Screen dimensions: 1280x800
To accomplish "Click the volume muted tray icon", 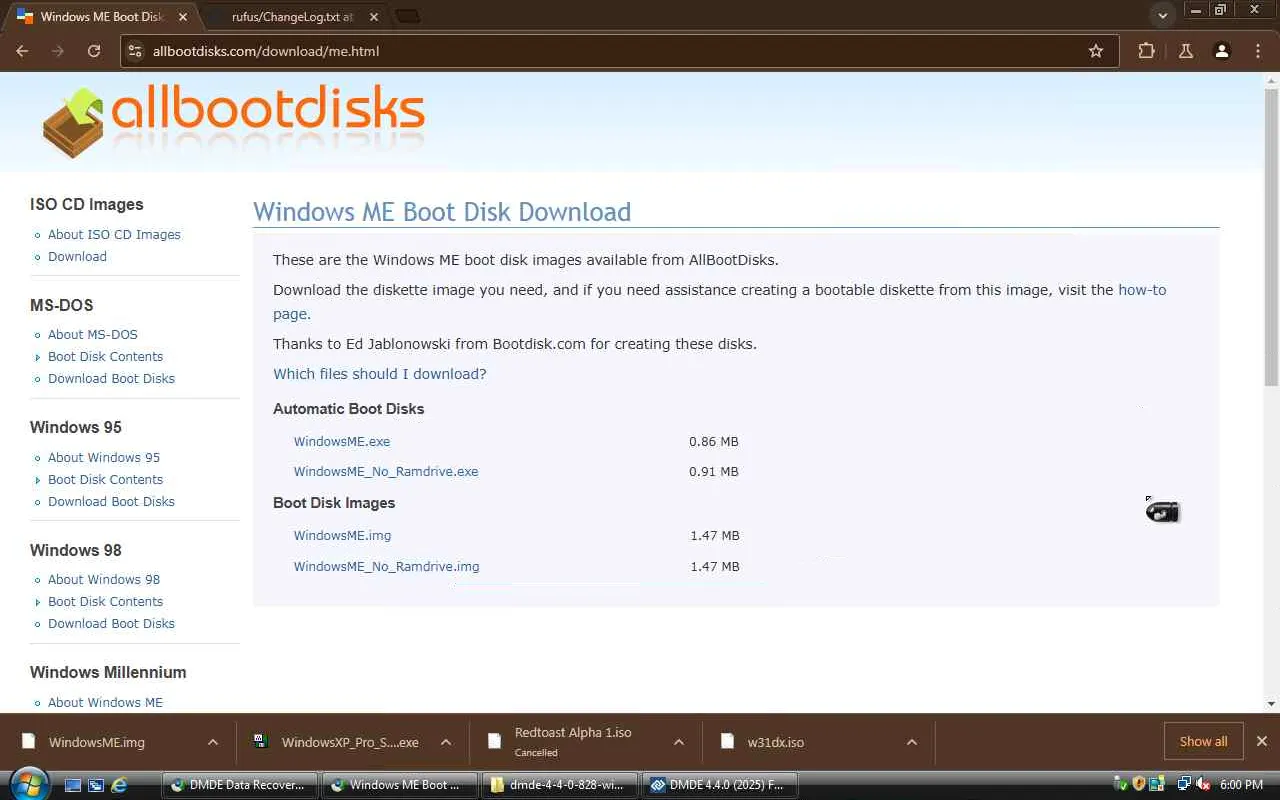I will point(1202,784).
